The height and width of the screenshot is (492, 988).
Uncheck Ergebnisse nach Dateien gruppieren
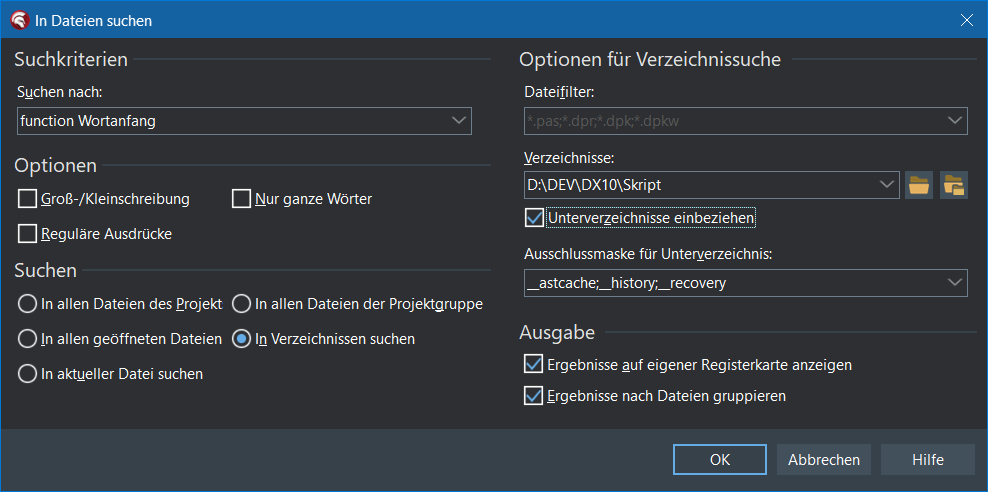(x=534, y=396)
